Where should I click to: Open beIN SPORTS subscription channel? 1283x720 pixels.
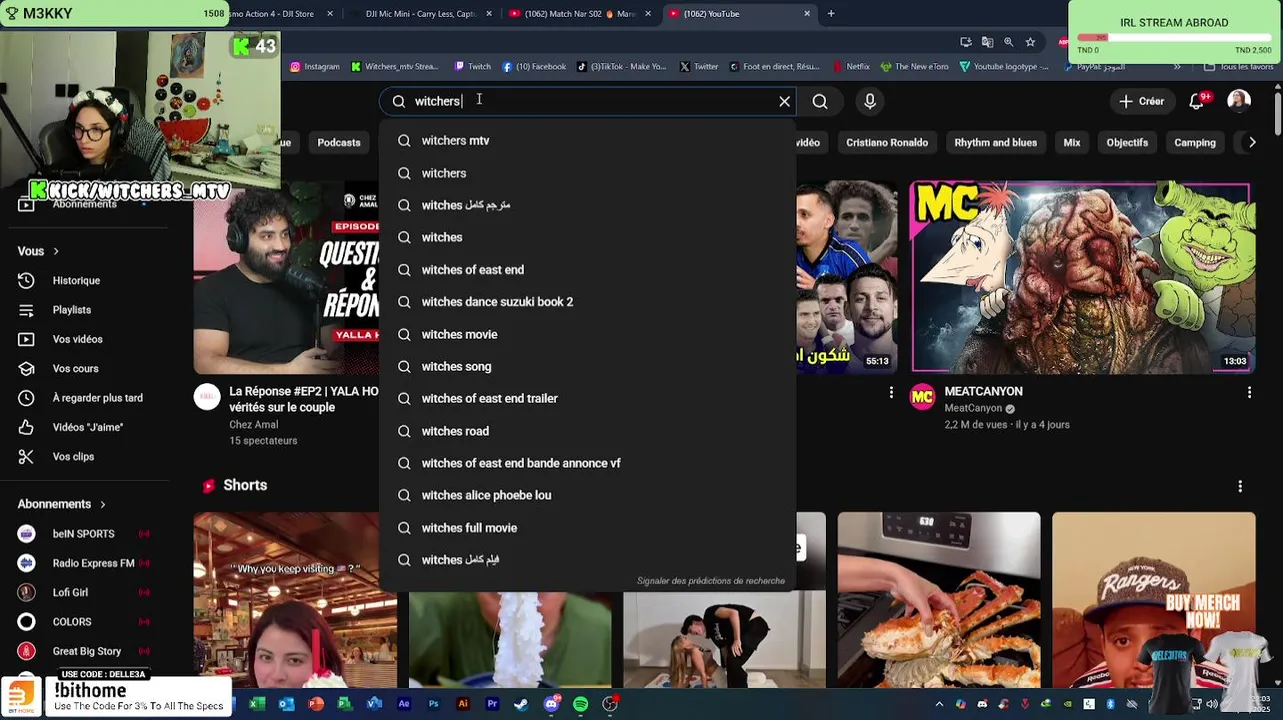(x=83, y=534)
